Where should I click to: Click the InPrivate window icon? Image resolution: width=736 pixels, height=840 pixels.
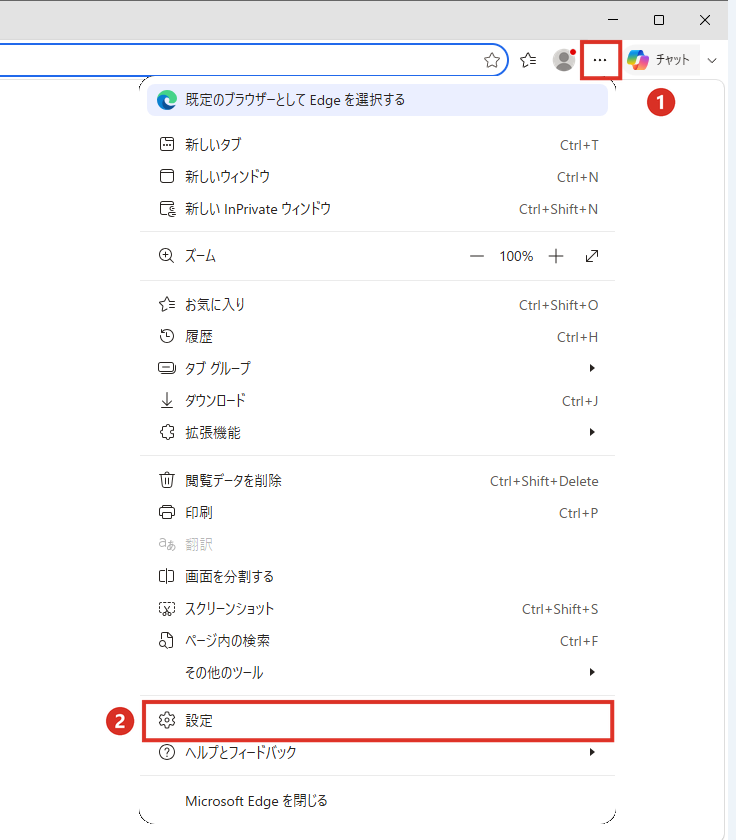pos(167,208)
